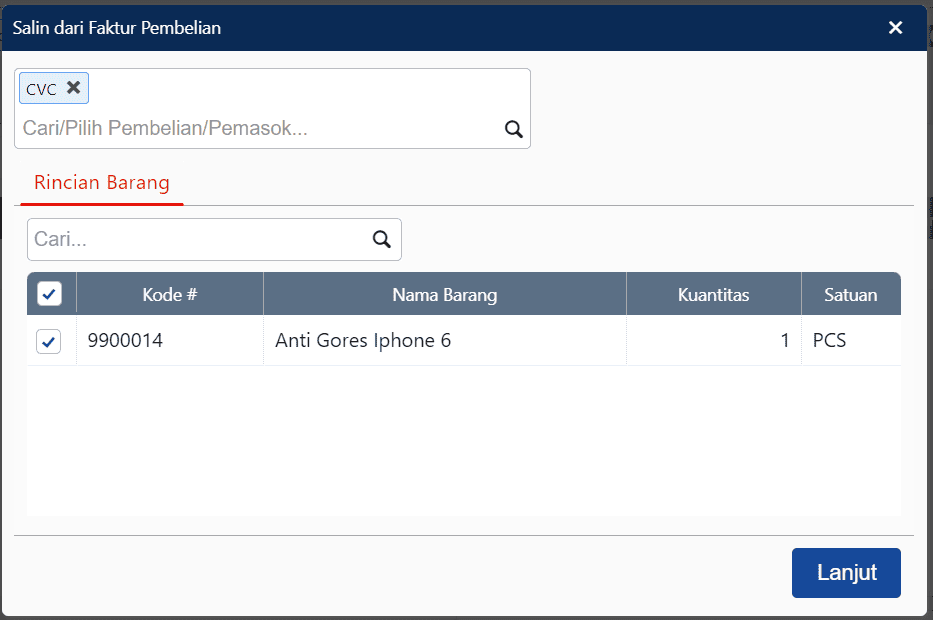Click the Kuantitas column header
The width and height of the screenshot is (933, 620).
(x=713, y=293)
